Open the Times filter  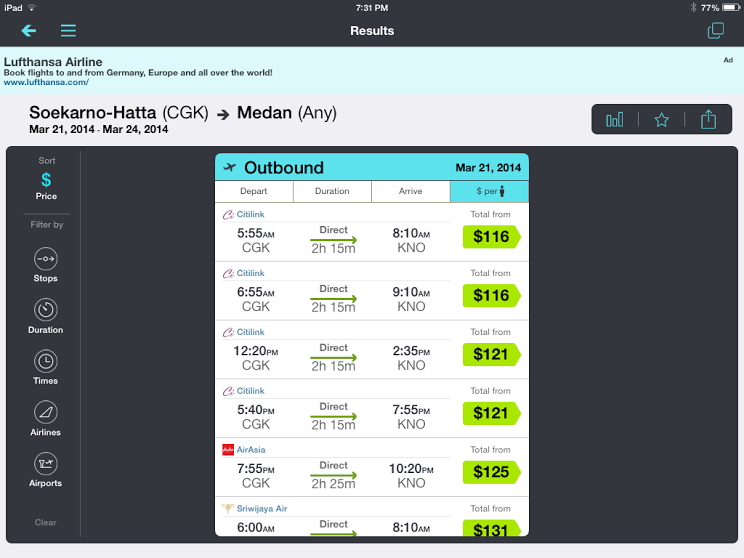click(x=46, y=366)
